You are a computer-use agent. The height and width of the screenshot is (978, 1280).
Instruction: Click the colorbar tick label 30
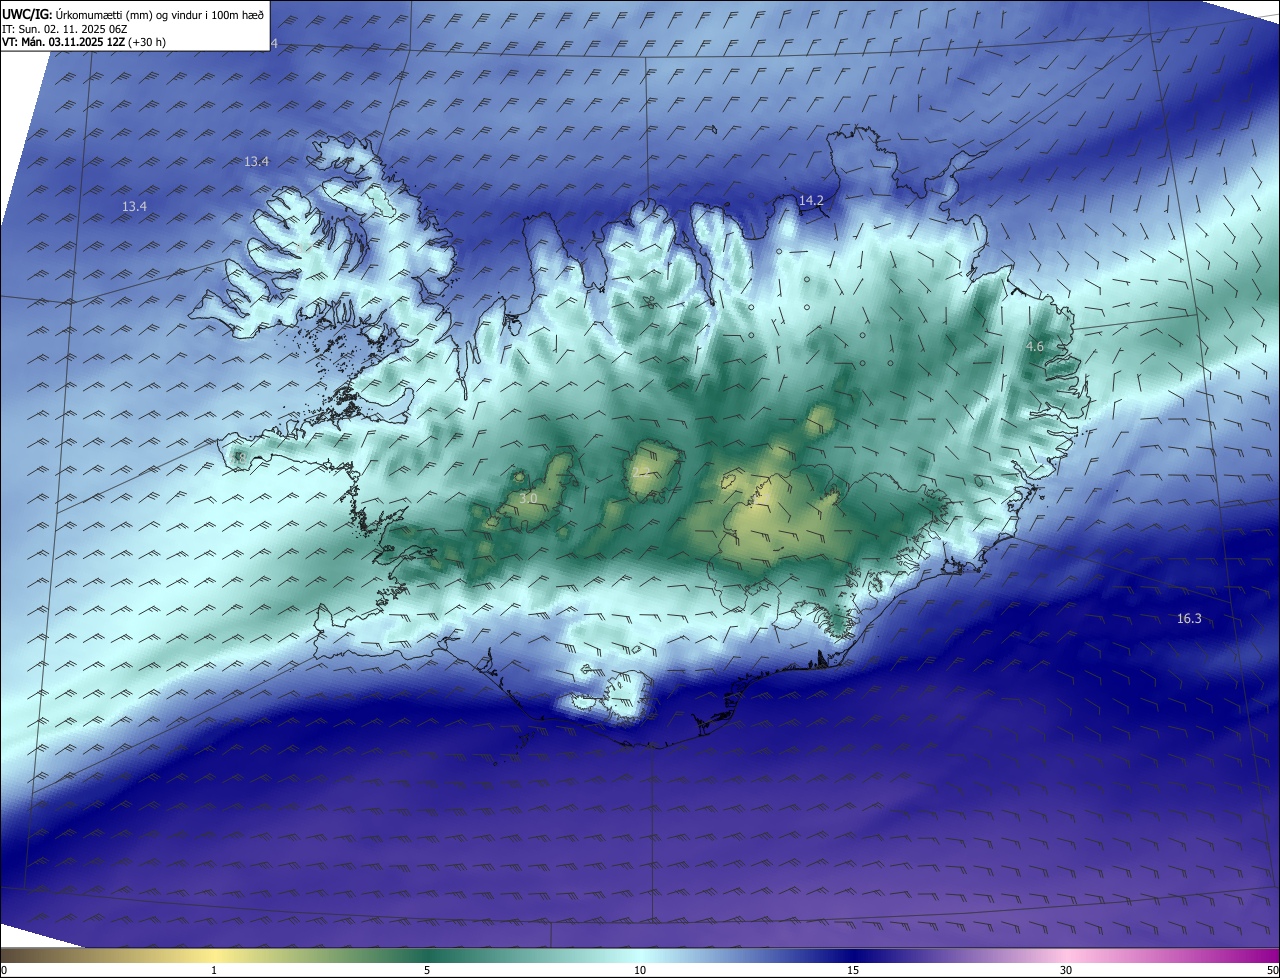1066,970
